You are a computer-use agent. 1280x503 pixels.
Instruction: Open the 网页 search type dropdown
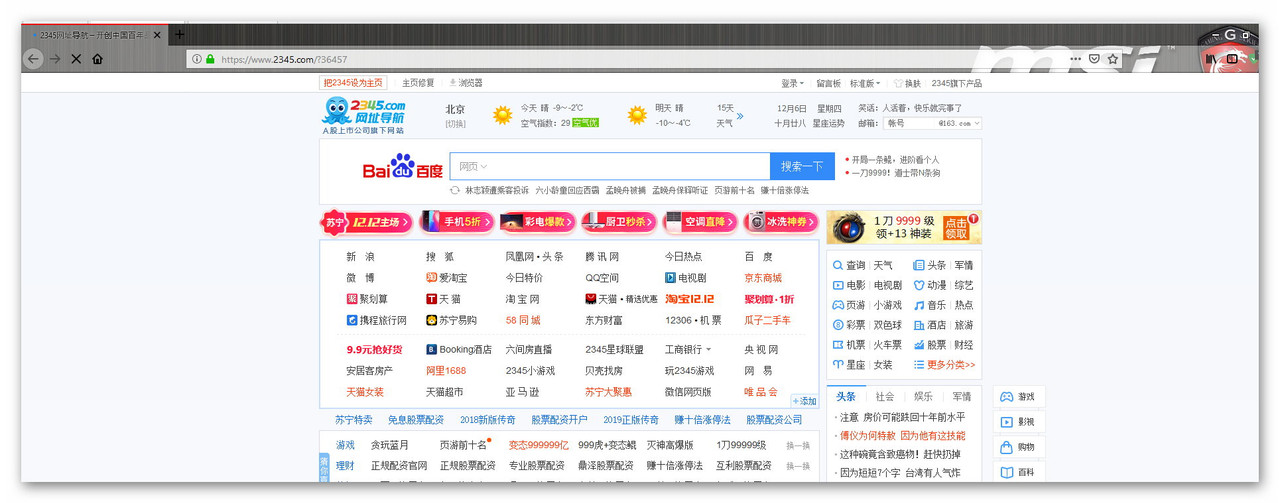473,167
